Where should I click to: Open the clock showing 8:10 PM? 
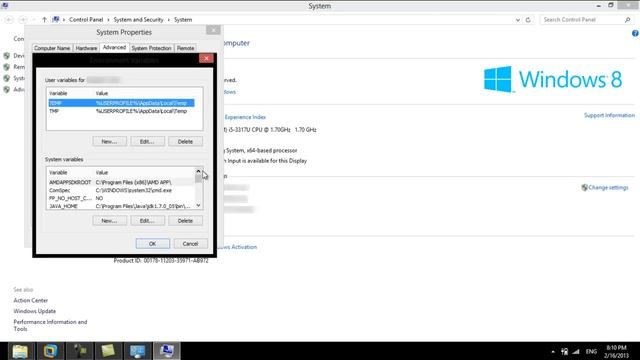[616, 351]
